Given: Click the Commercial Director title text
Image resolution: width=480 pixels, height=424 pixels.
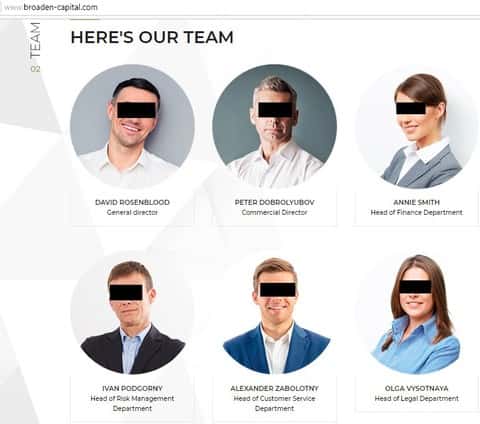Looking at the screenshot, I should [274, 212].
